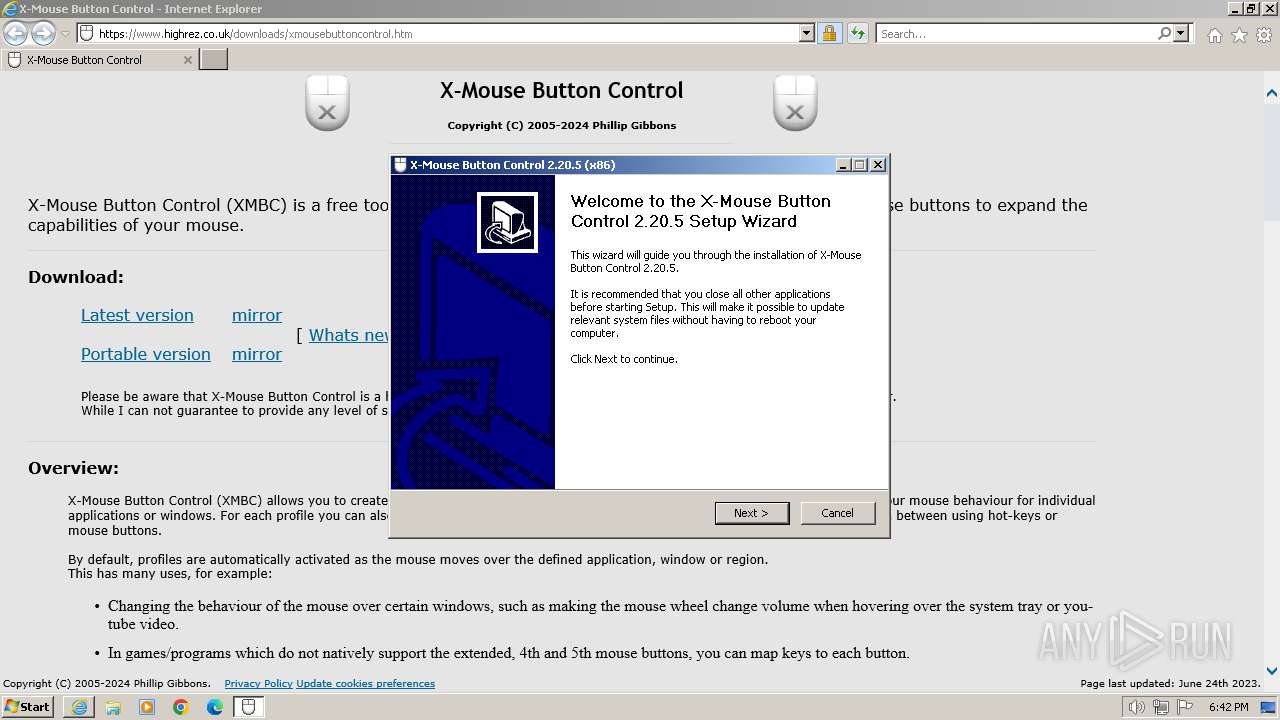Close the X-Mouse Button Control tab

pos(187,60)
